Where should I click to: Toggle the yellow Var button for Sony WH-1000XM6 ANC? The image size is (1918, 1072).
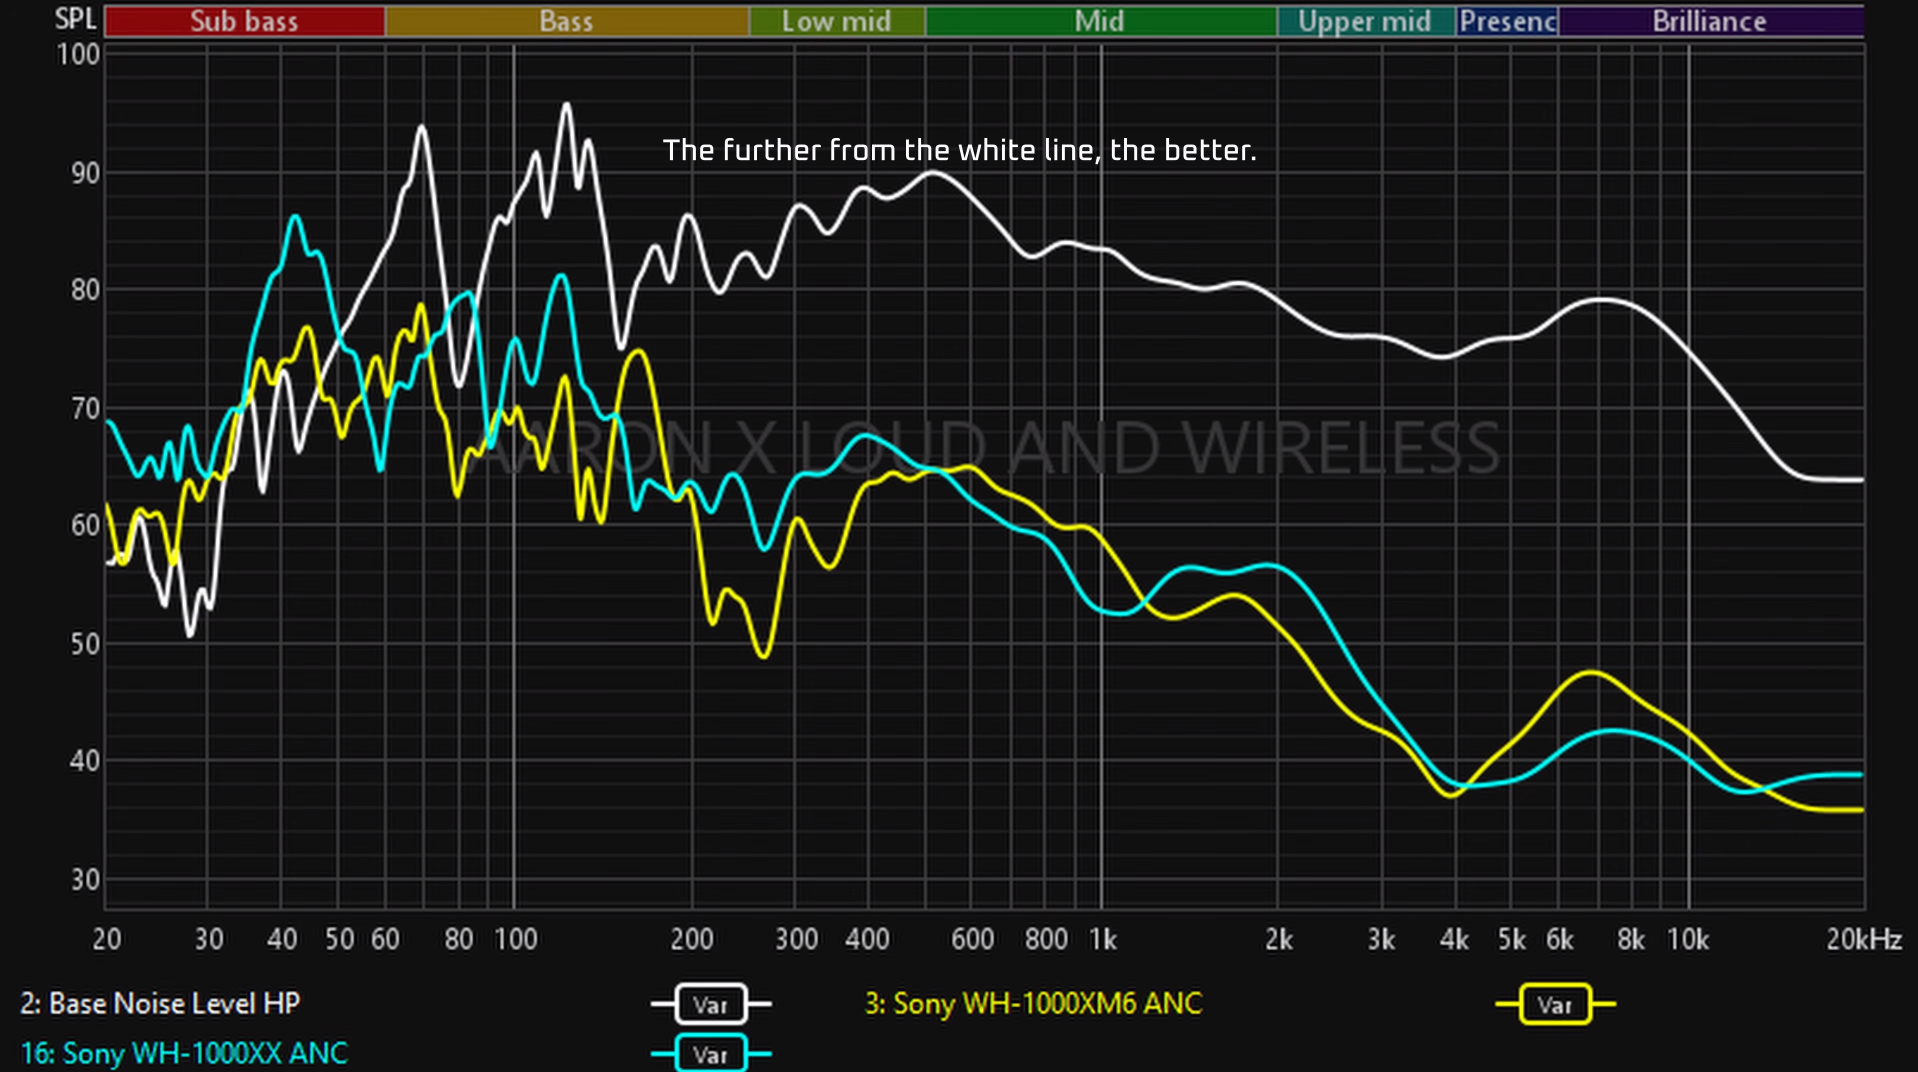1555,1004
